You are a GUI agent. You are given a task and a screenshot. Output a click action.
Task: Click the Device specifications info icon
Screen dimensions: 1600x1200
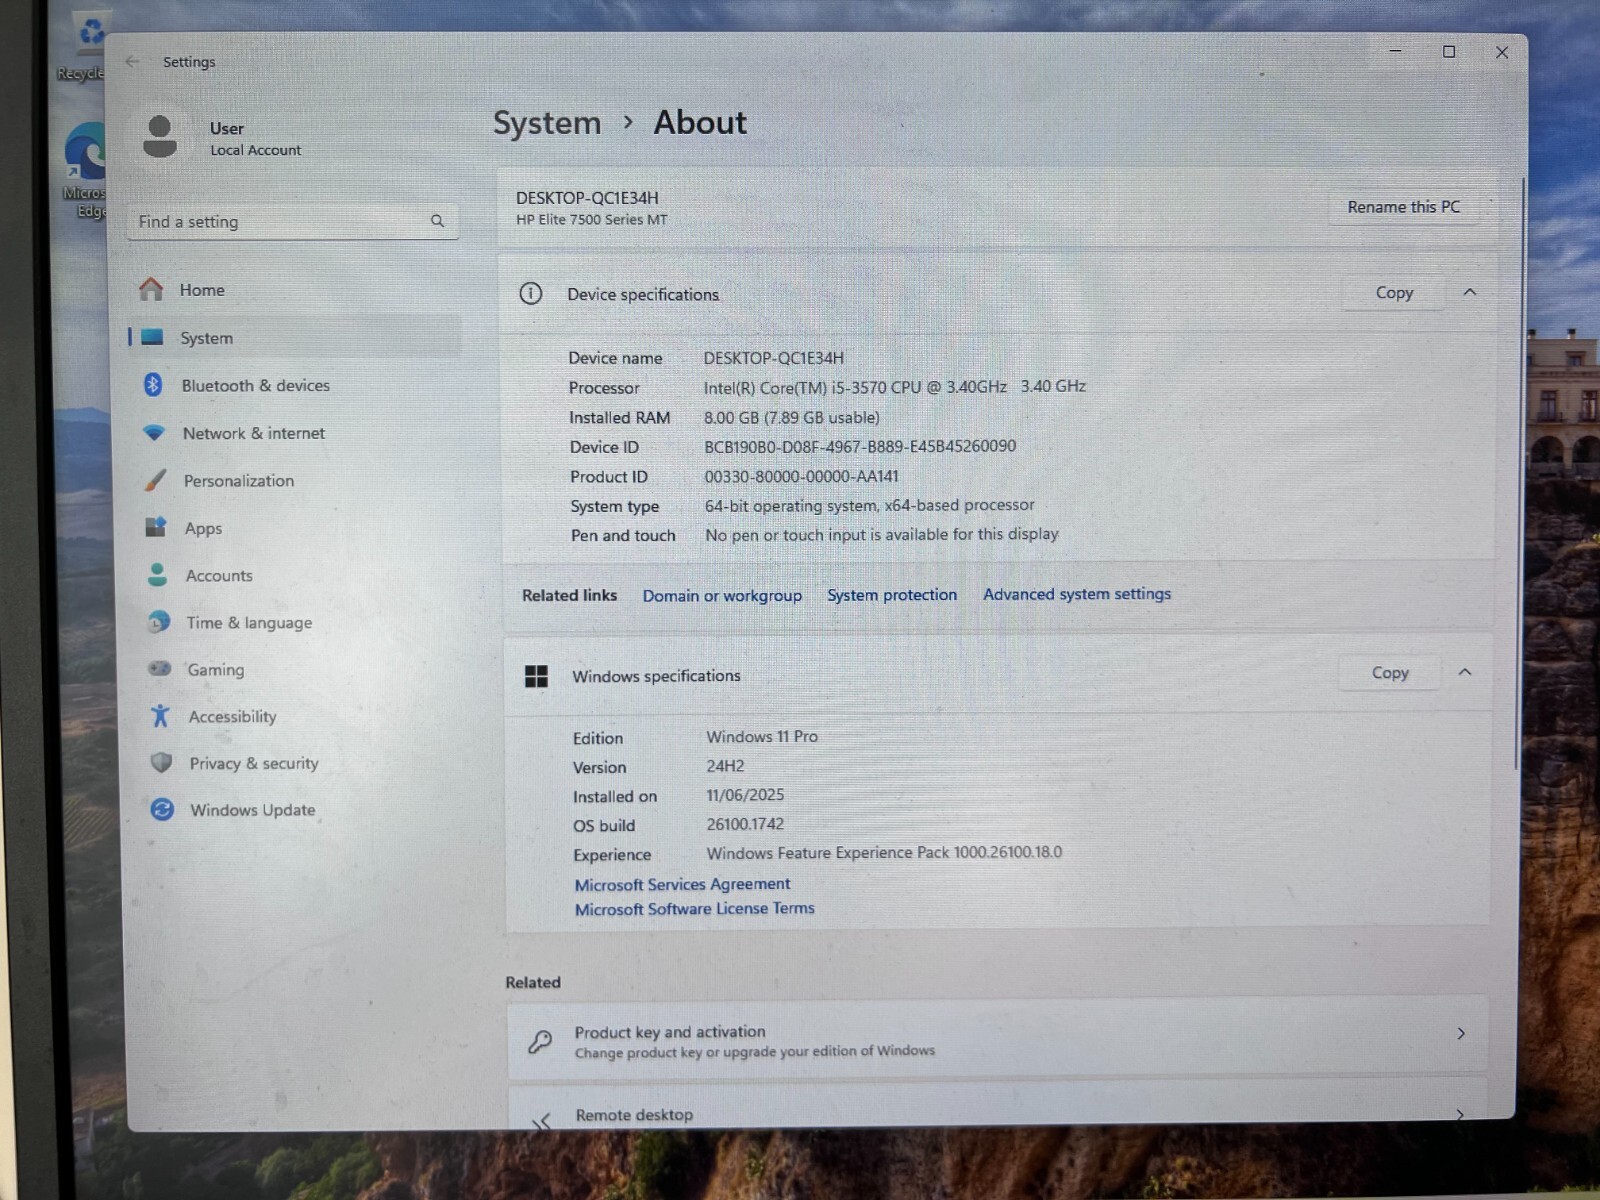(530, 294)
